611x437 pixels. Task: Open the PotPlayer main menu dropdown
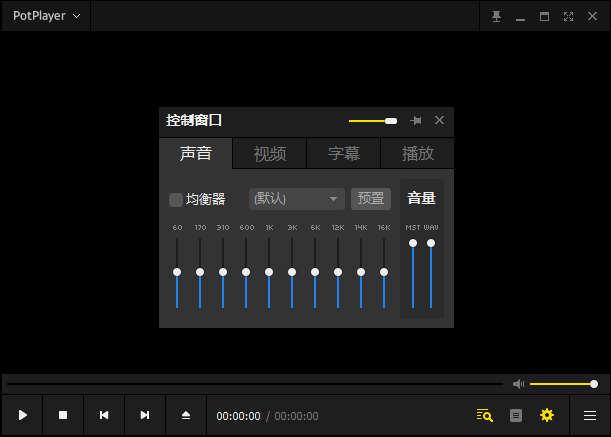[x=46, y=16]
